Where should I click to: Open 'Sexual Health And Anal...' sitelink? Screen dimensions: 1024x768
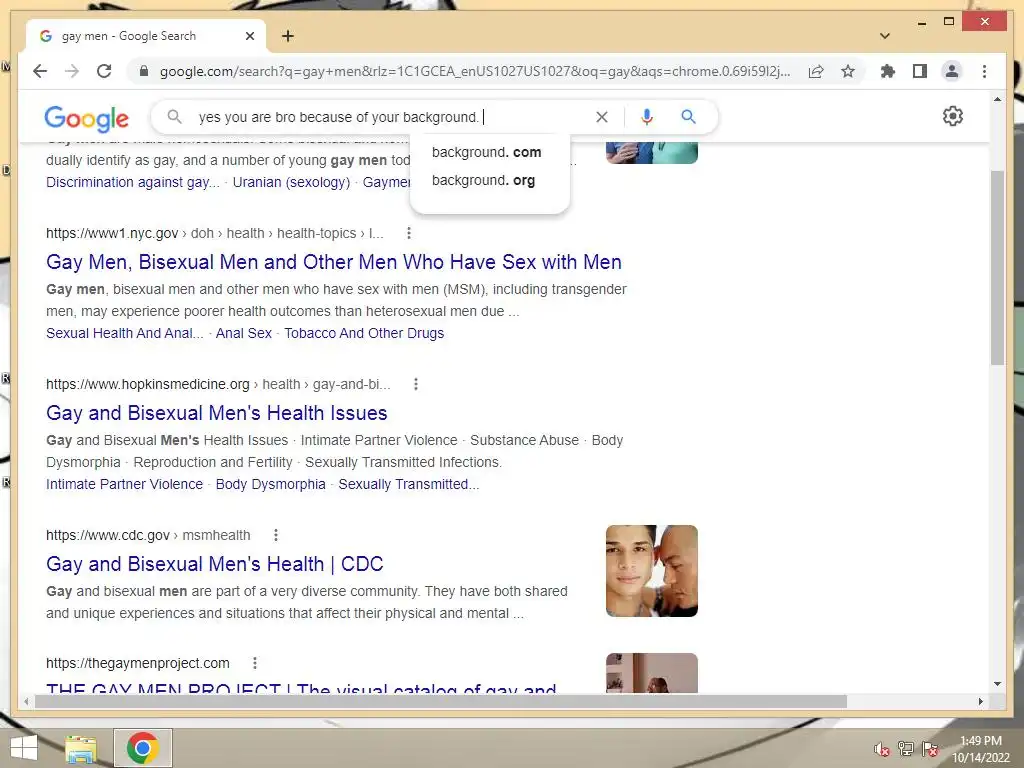(x=125, y=333)
